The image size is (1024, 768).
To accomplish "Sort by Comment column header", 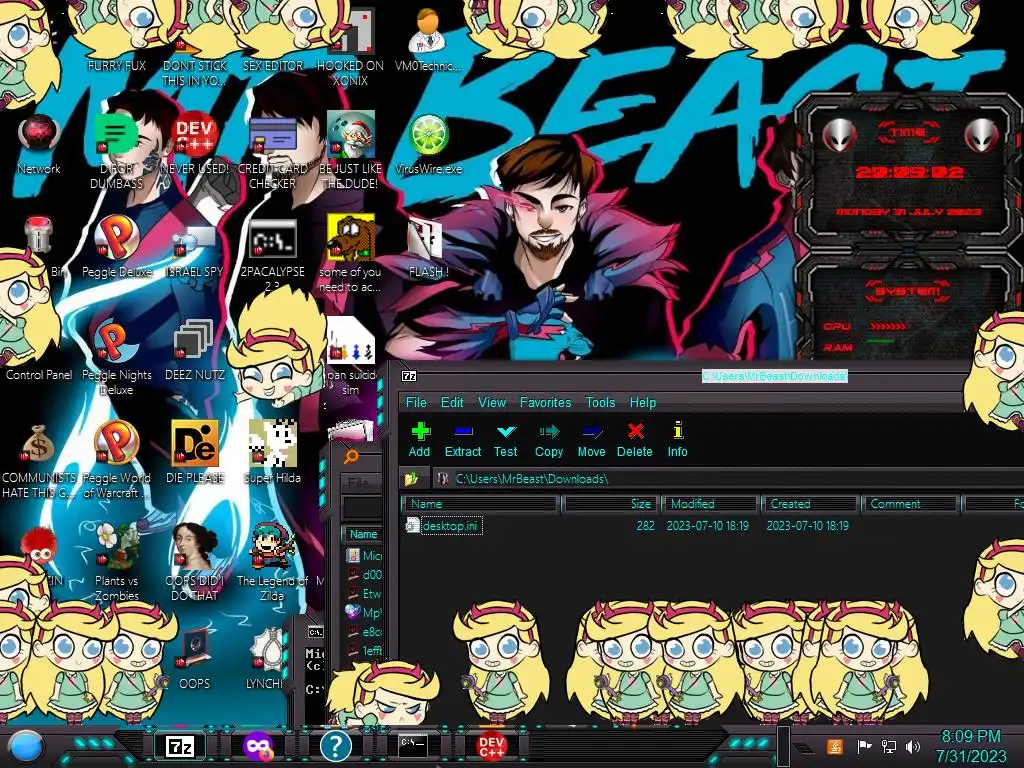I will tap(910, 504).
